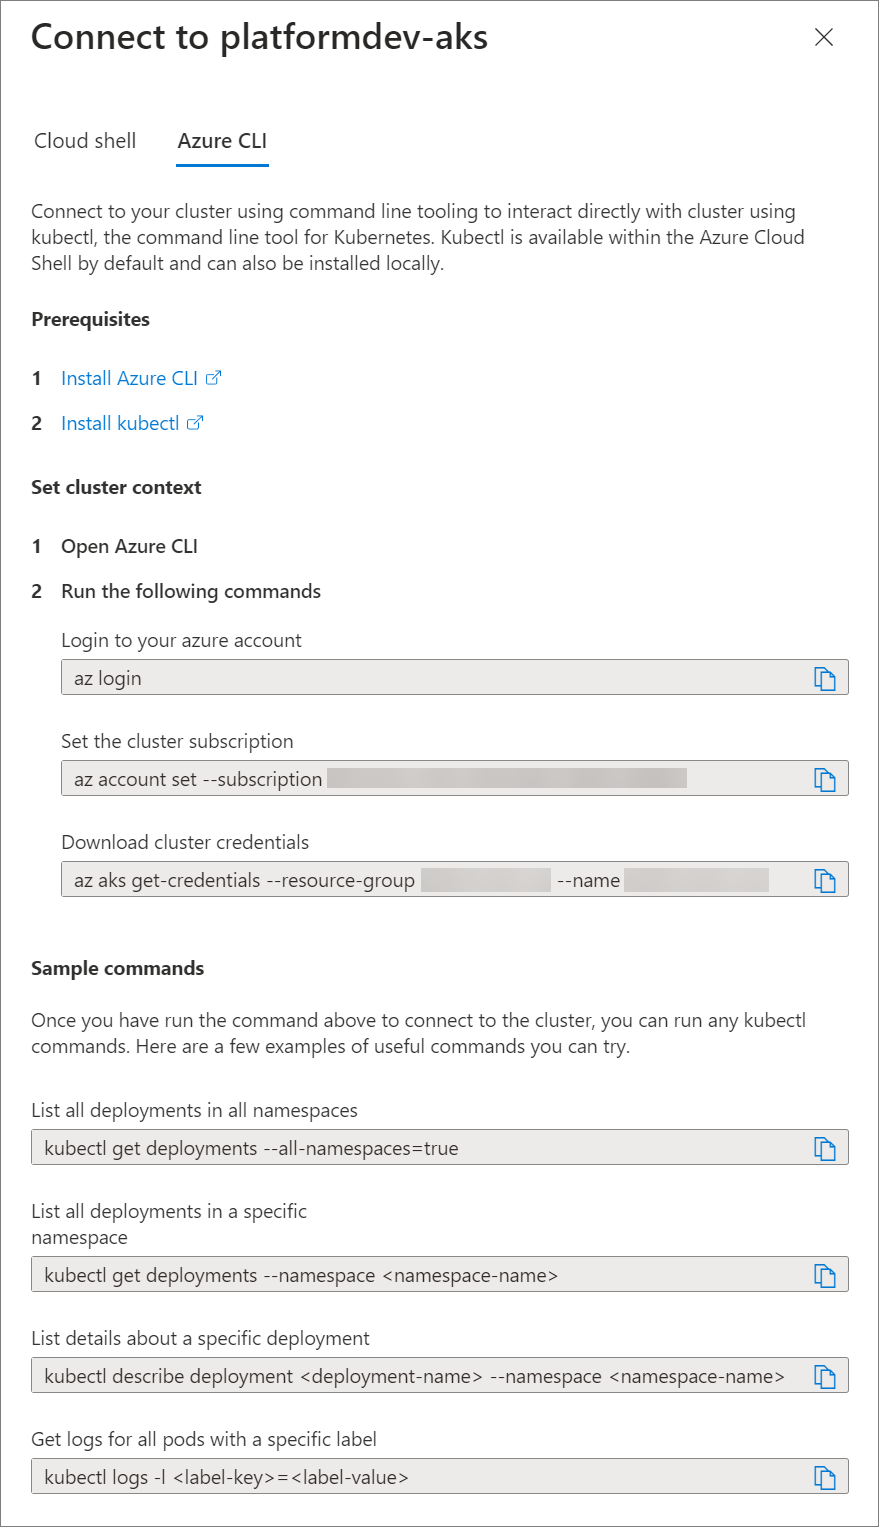Copy the get deployments by namespace command

824,1276
